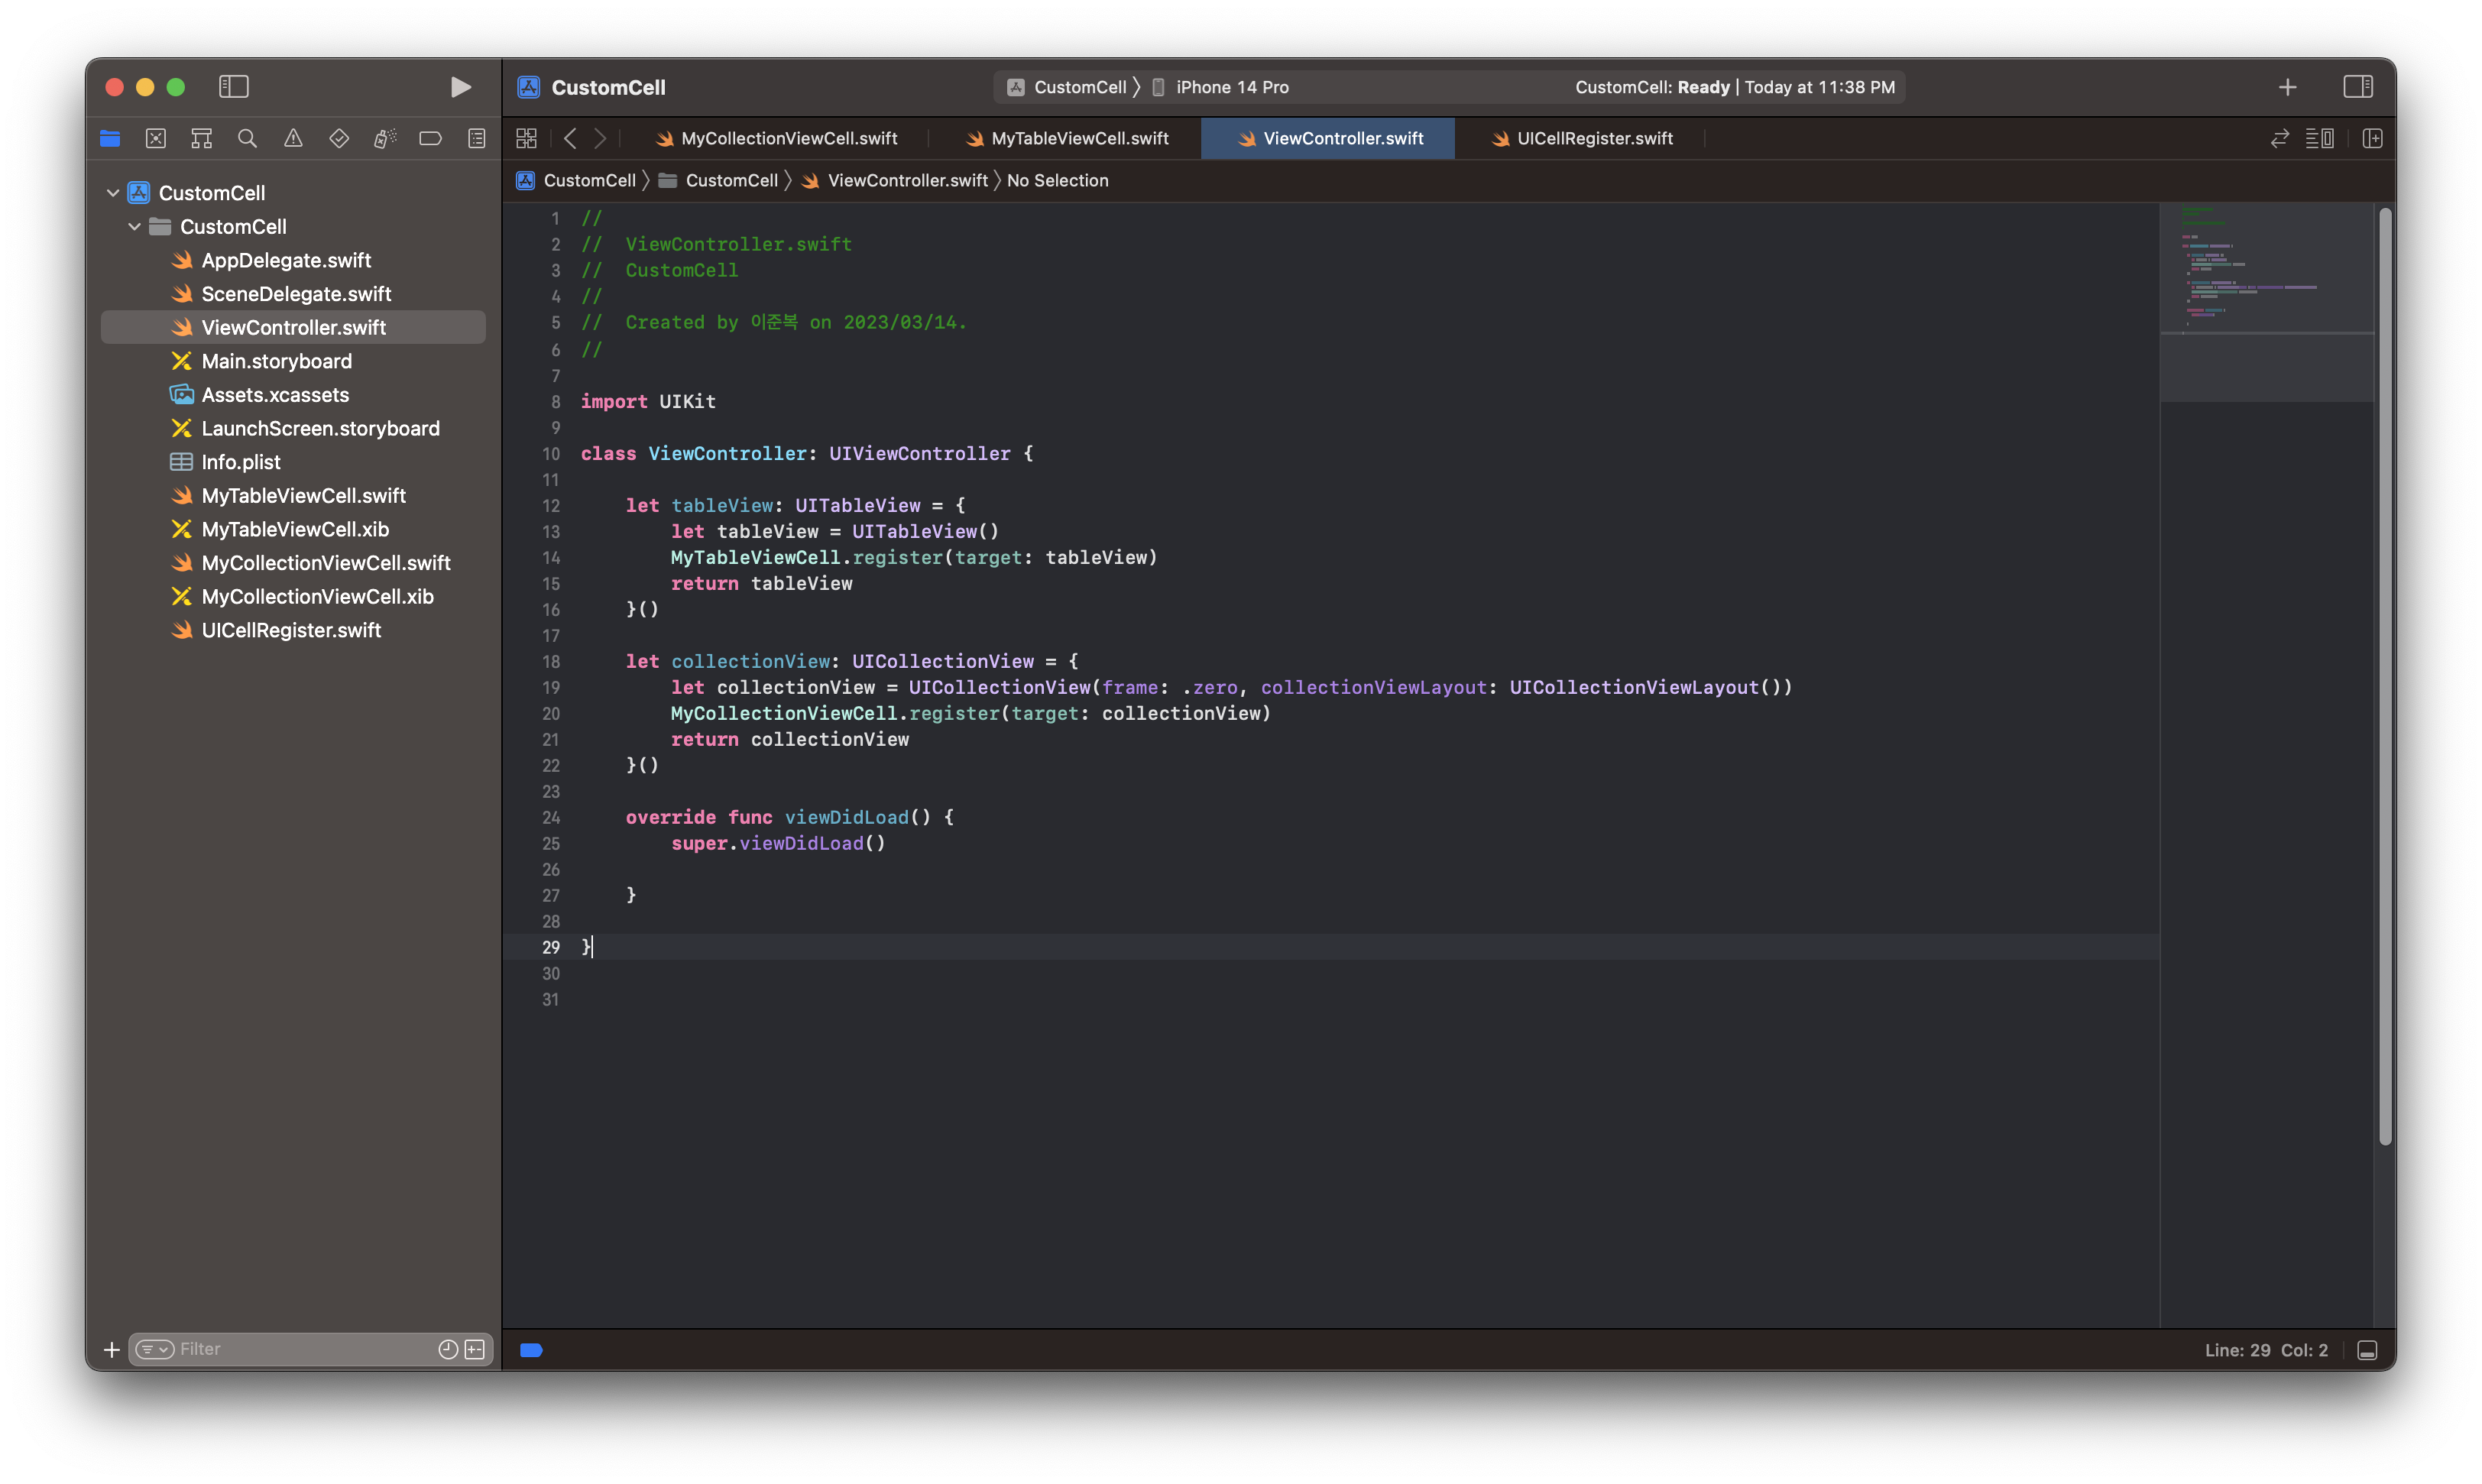Open the Issue navigator warning icon
The height and width of the screenshot is (1484, 2482).
293,139
